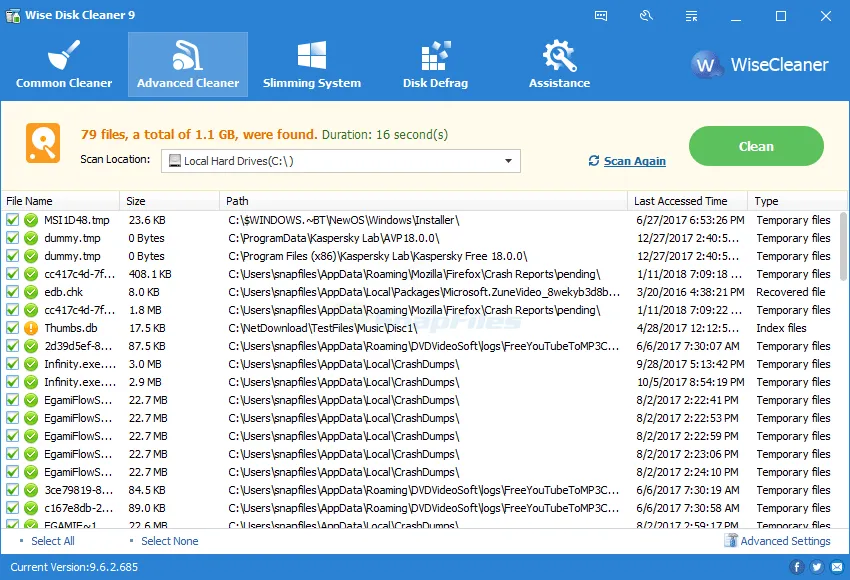This screenshot has height=580, width=850.
Task: Click the 23.6 KB size cell
Action: [x=147, y=220]
